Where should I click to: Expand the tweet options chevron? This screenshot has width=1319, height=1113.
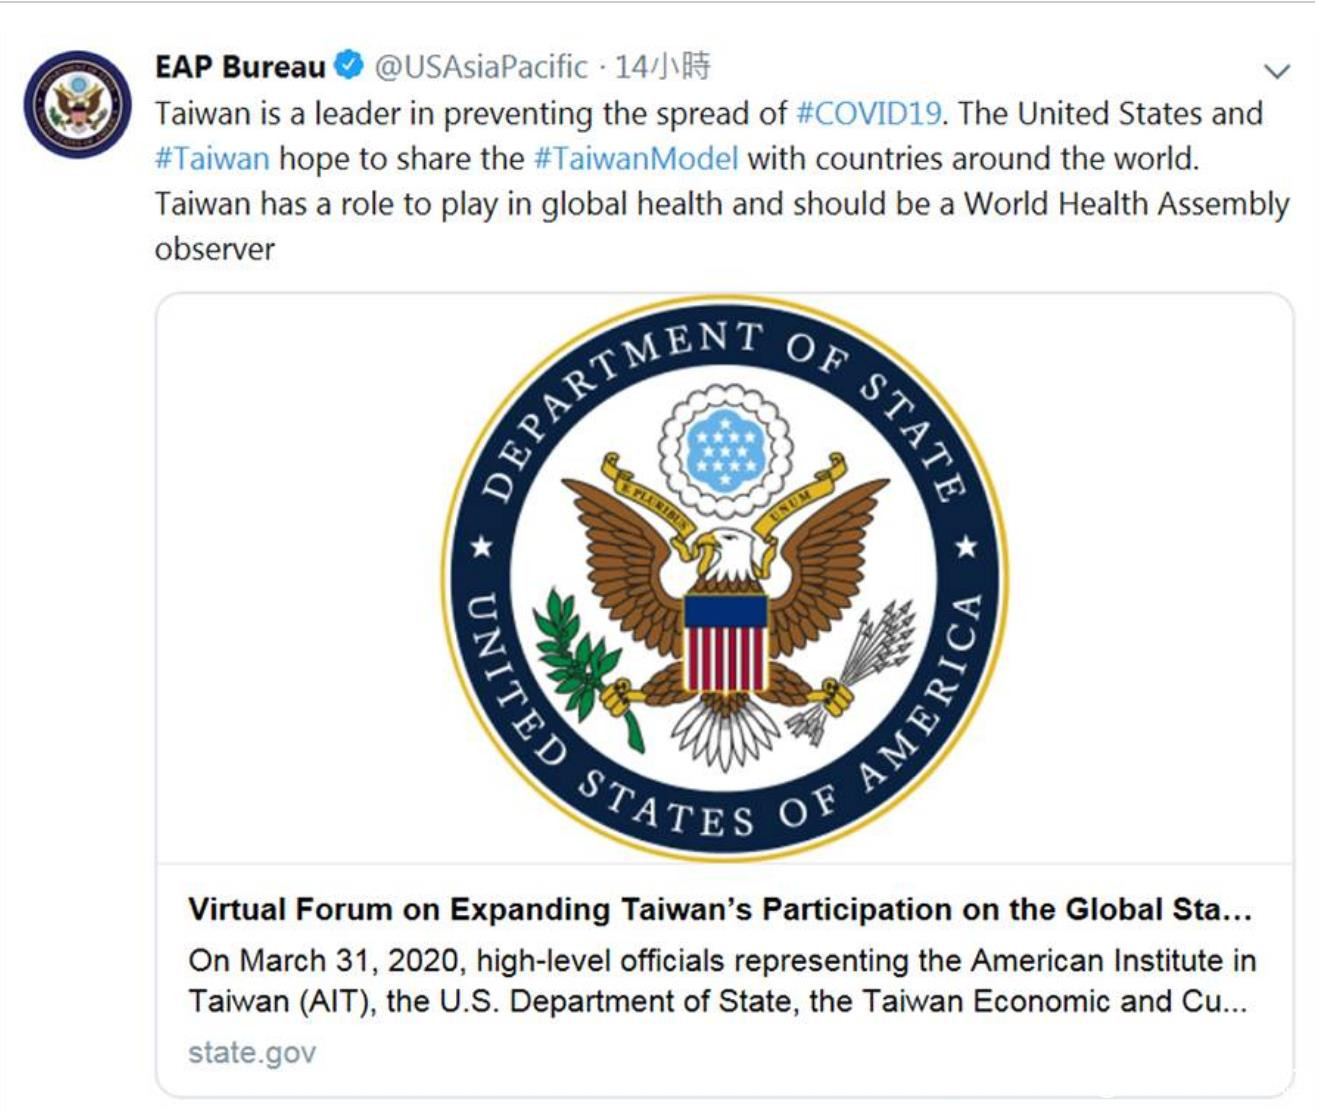coord(1276,71)
